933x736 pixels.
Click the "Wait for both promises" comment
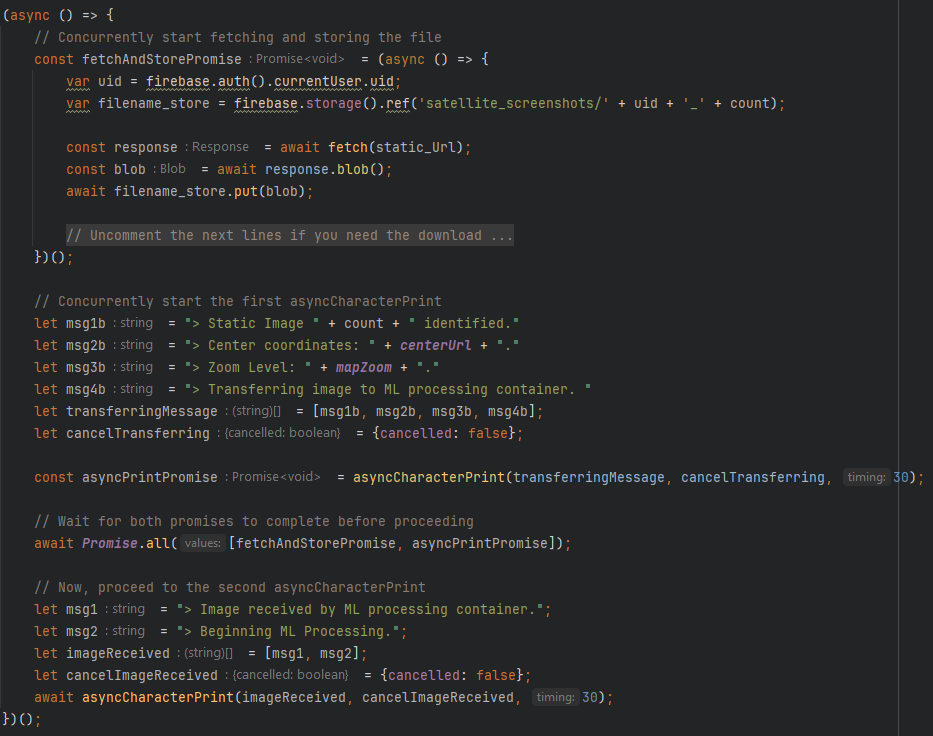pos(253,521)
